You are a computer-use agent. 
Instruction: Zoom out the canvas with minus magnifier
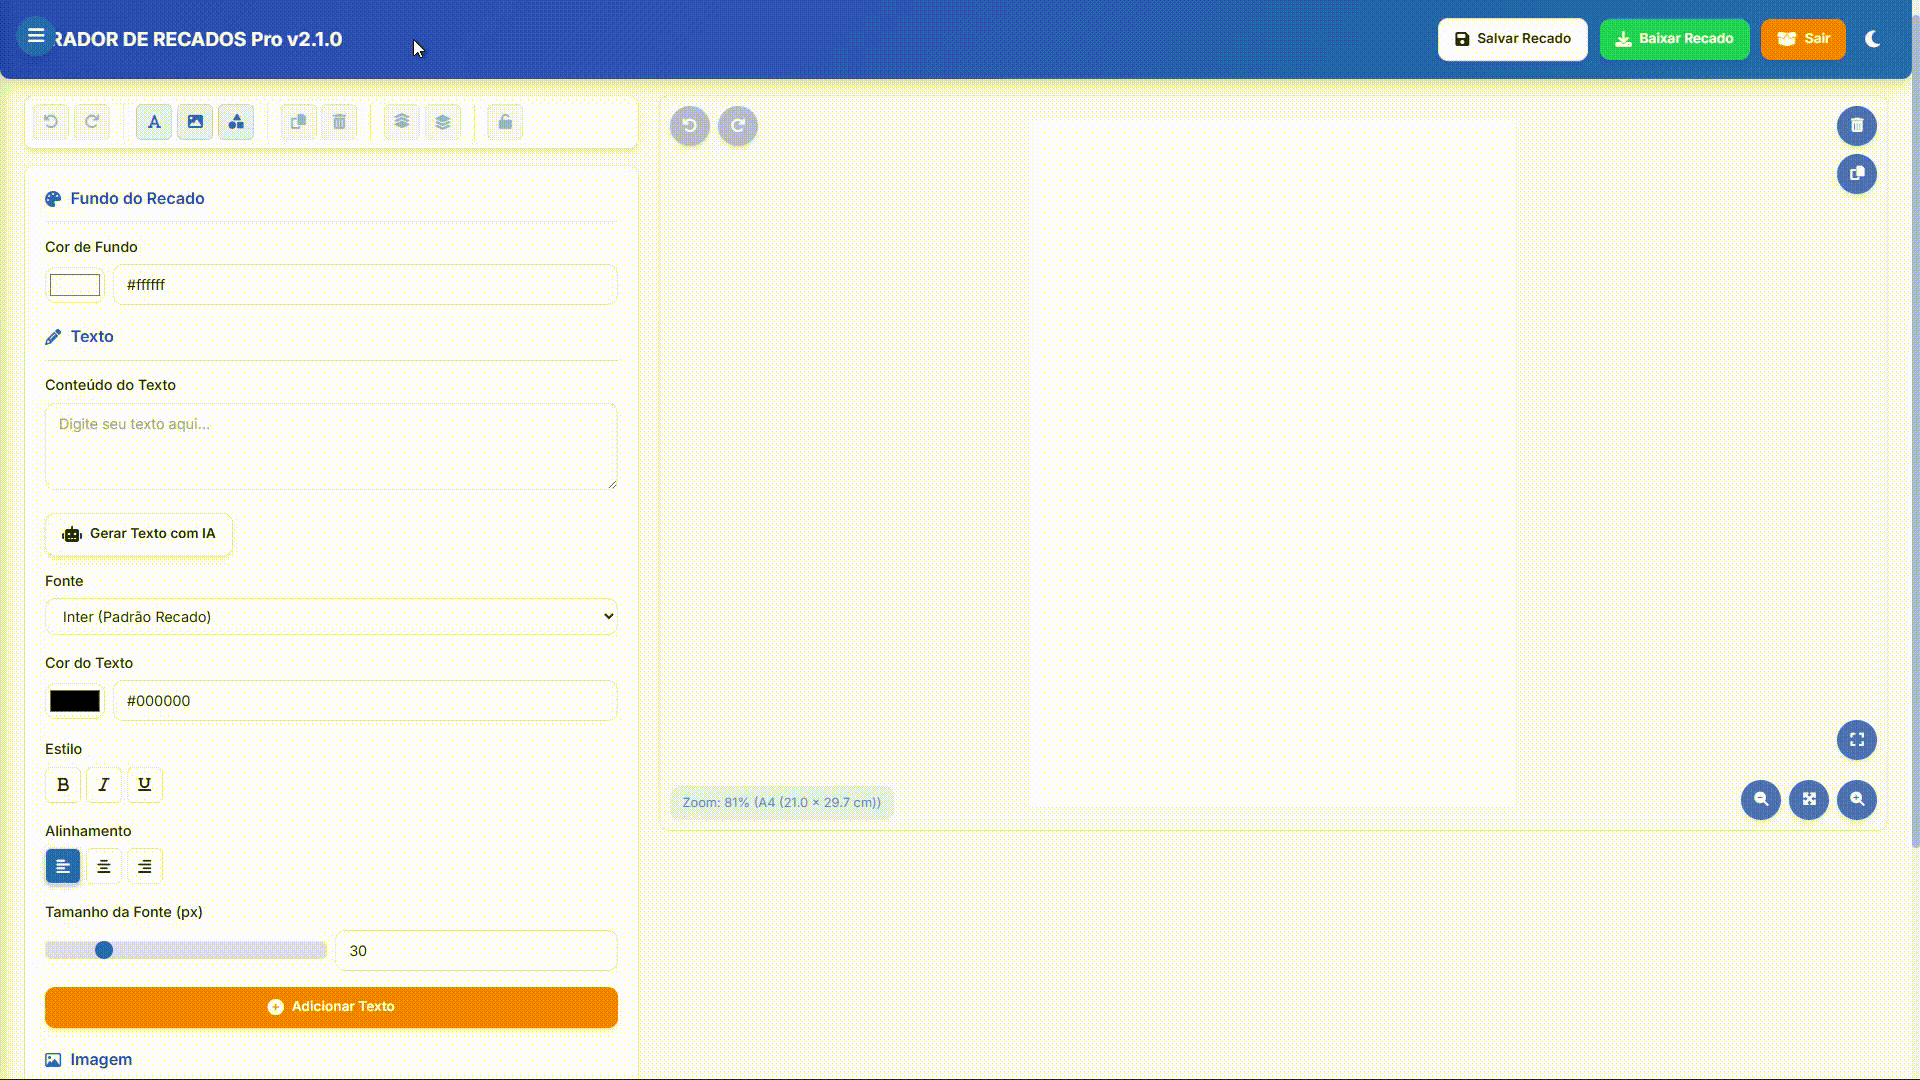click(x=1761, y=800)
